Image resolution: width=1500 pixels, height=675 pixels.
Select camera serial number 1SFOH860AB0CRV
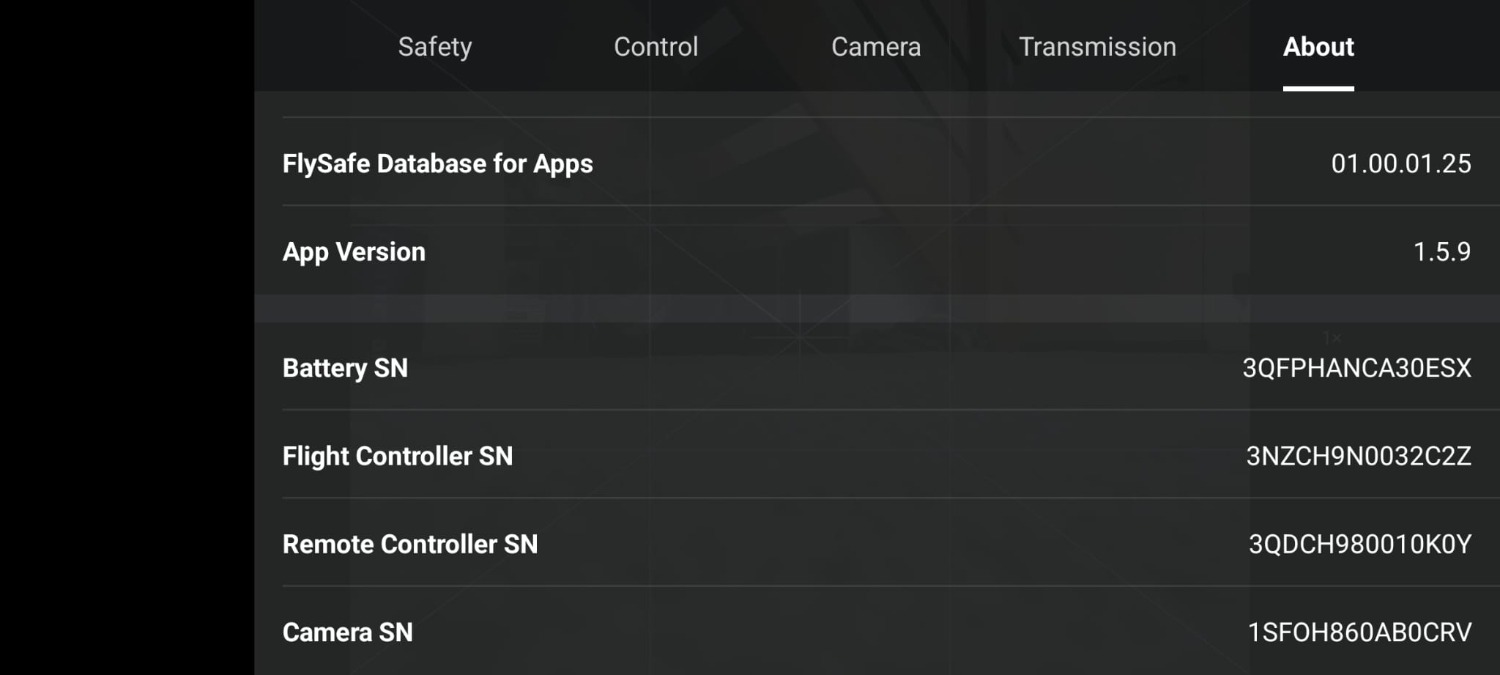[1359, 632]
